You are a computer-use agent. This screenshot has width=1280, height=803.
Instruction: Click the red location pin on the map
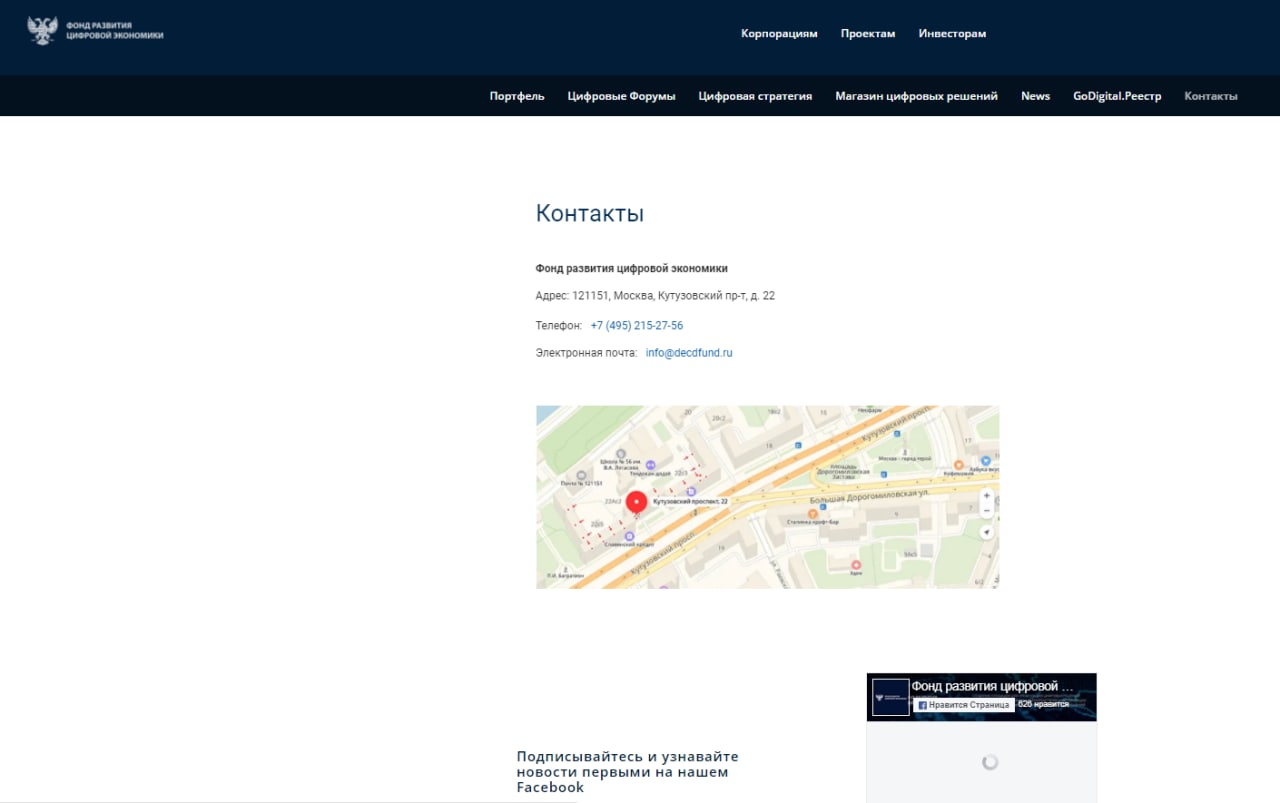pyautogui.click(x=636, y=503)
